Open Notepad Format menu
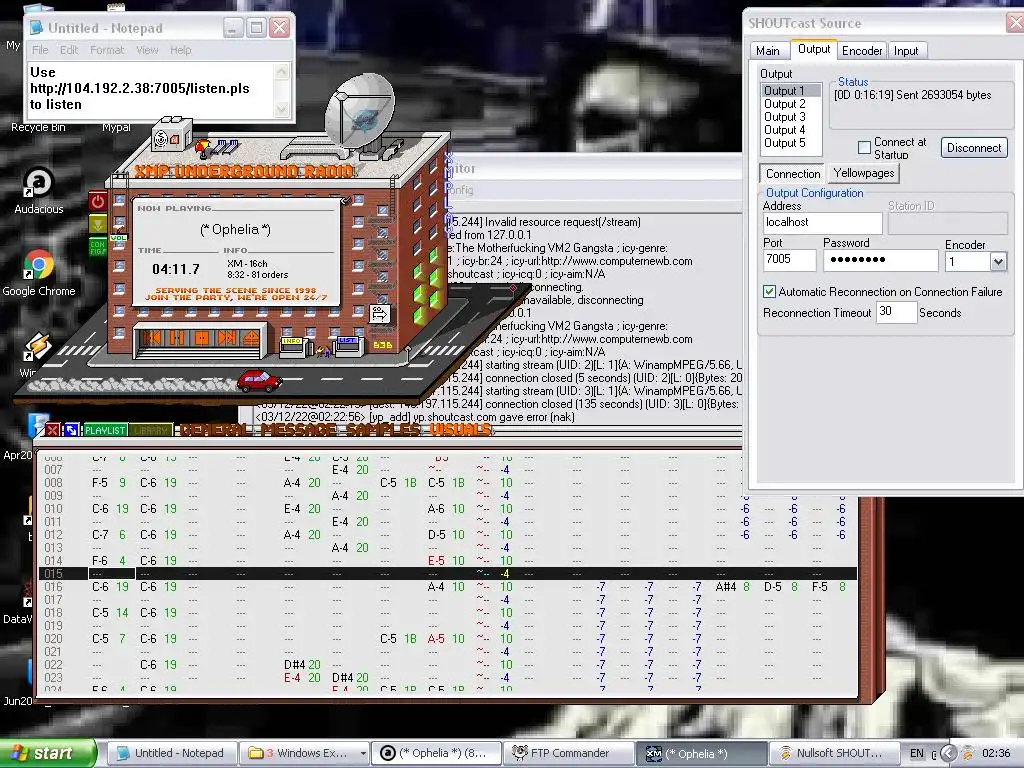 (107, 50)
